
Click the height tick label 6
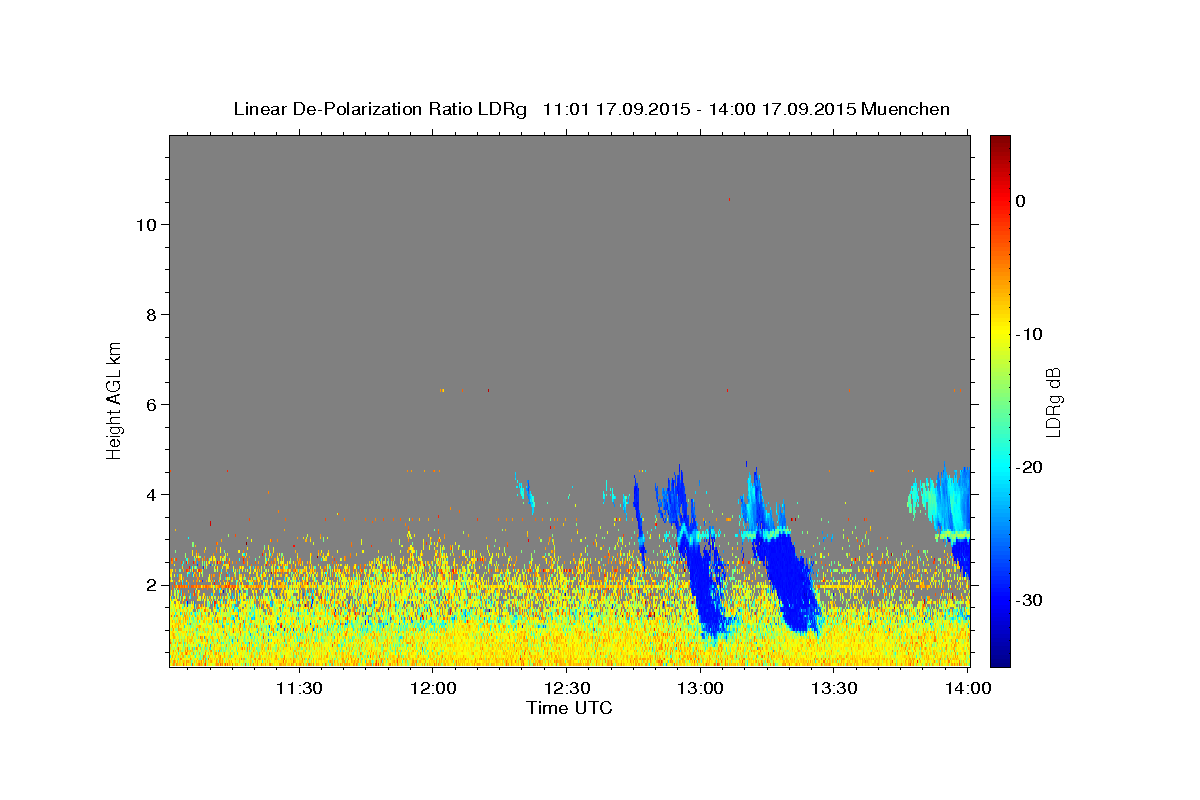point(150,404)
